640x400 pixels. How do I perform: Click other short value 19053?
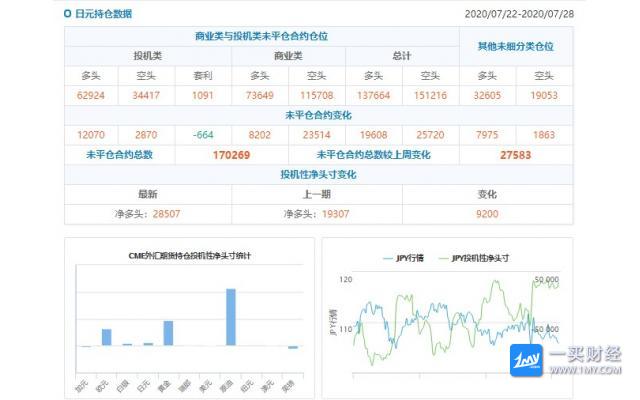pos(544,96)
